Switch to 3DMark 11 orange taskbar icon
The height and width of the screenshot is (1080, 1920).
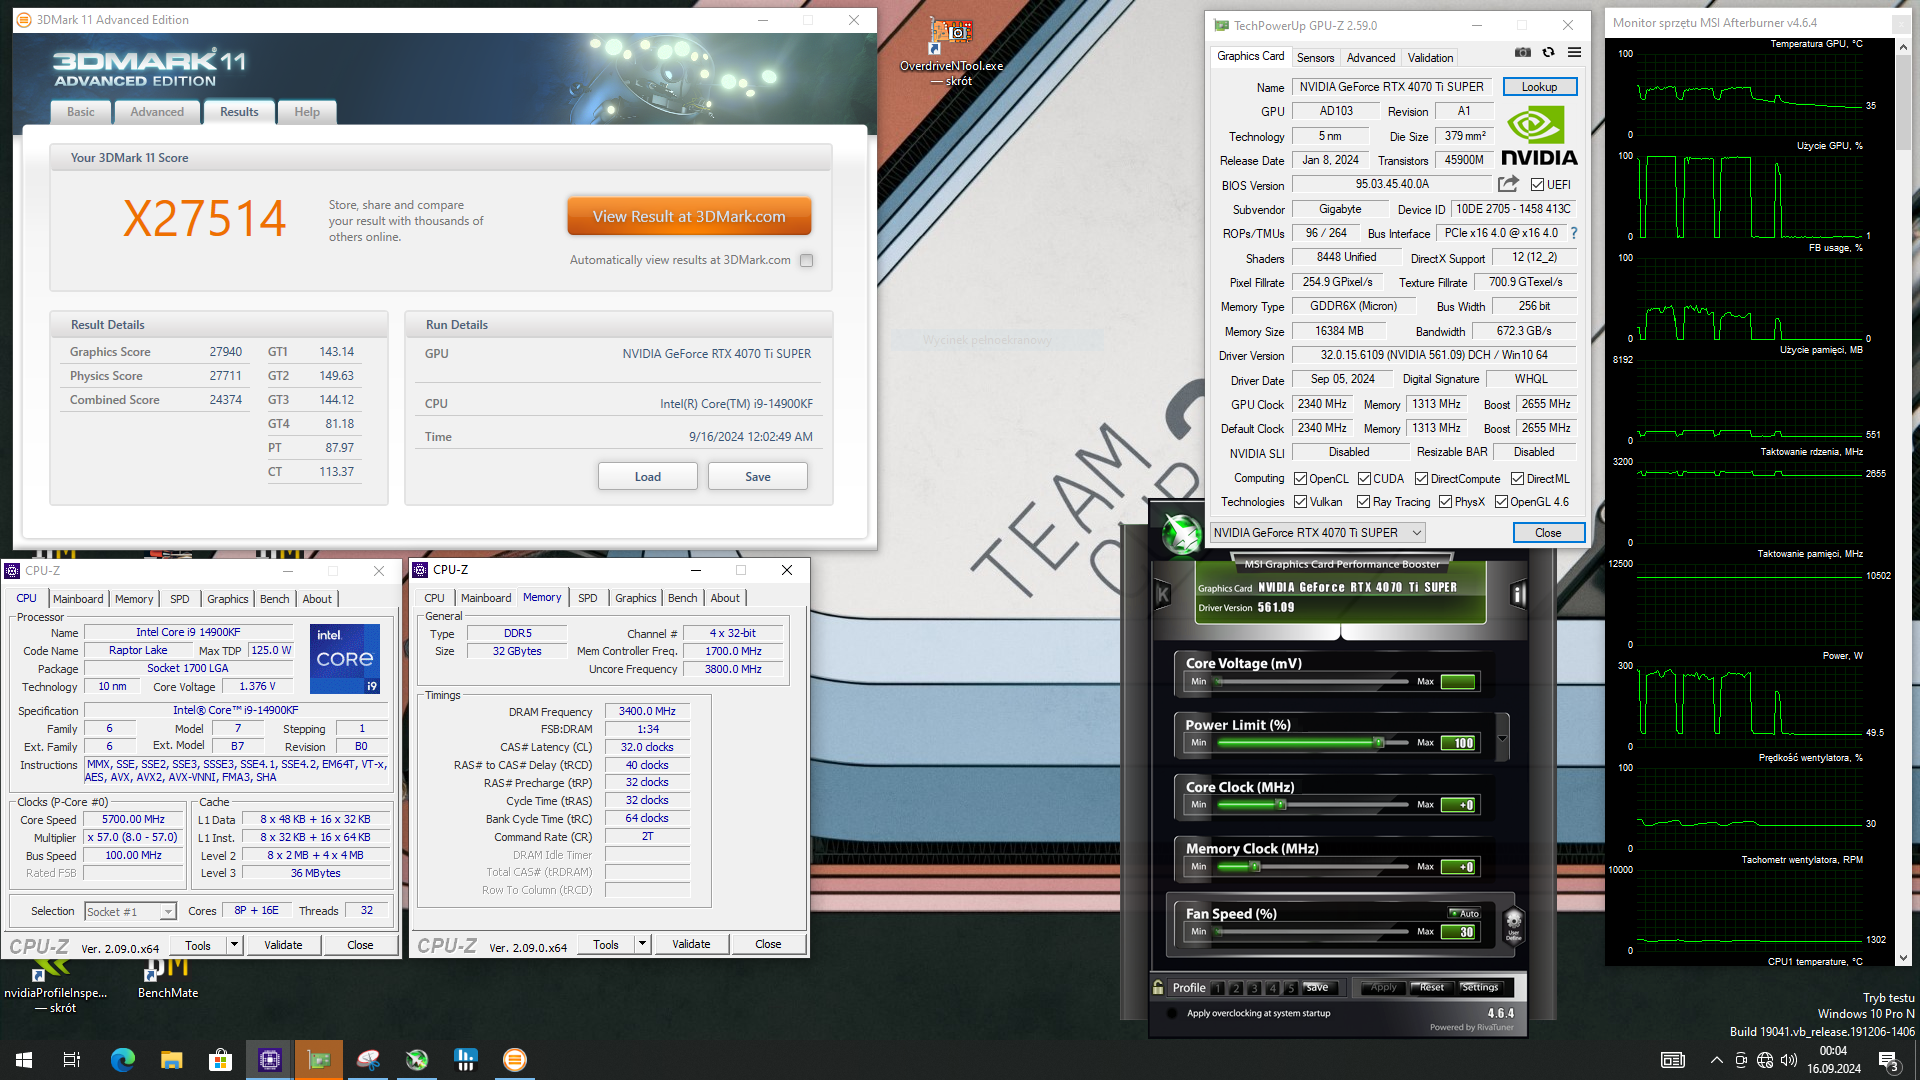coord(515,1060)
